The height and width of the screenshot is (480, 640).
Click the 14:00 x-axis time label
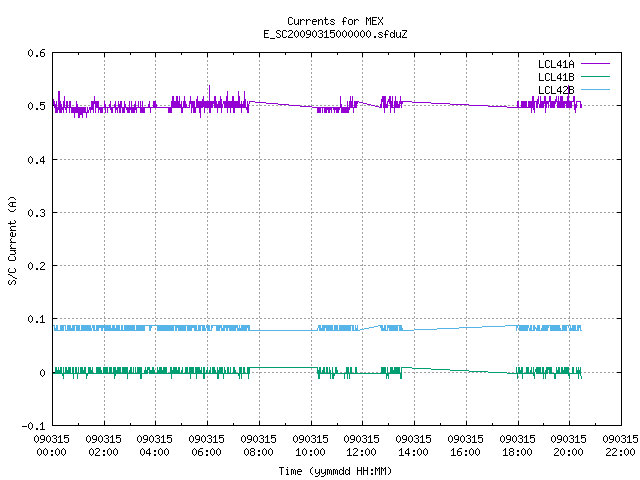point(413,452)
